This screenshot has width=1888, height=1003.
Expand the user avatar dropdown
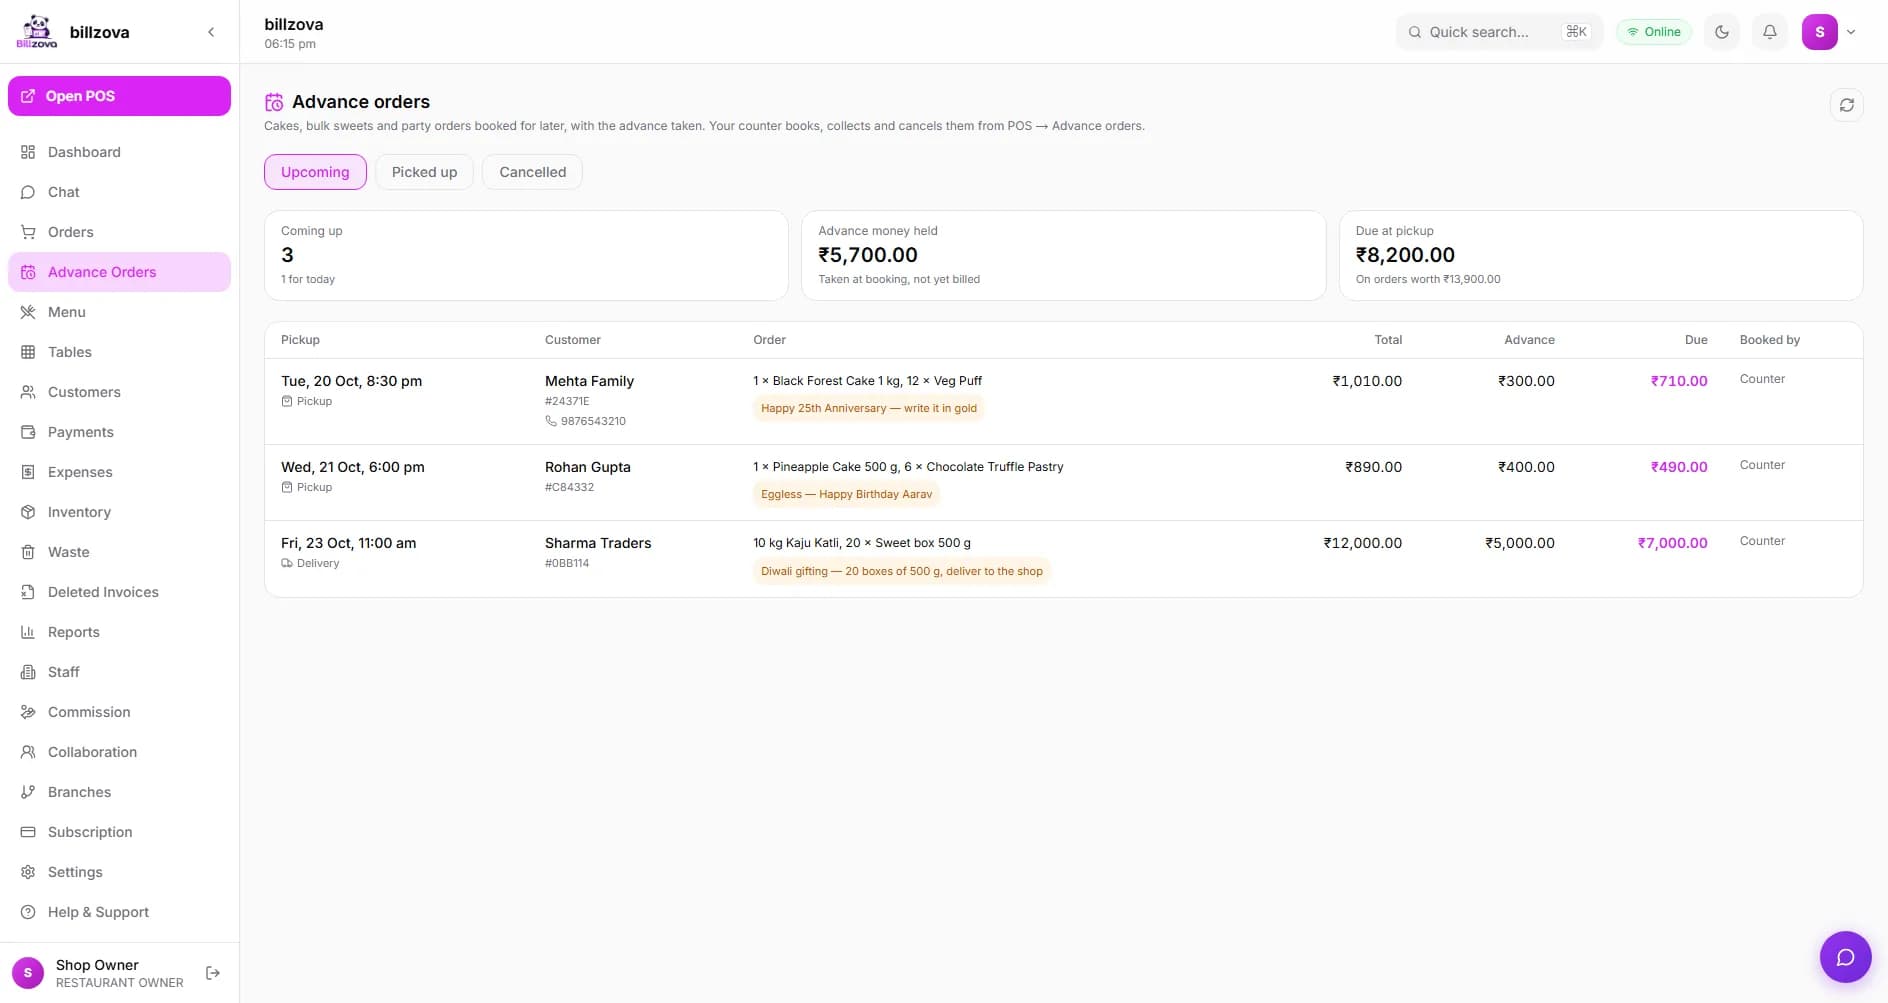coord(1830,32)
